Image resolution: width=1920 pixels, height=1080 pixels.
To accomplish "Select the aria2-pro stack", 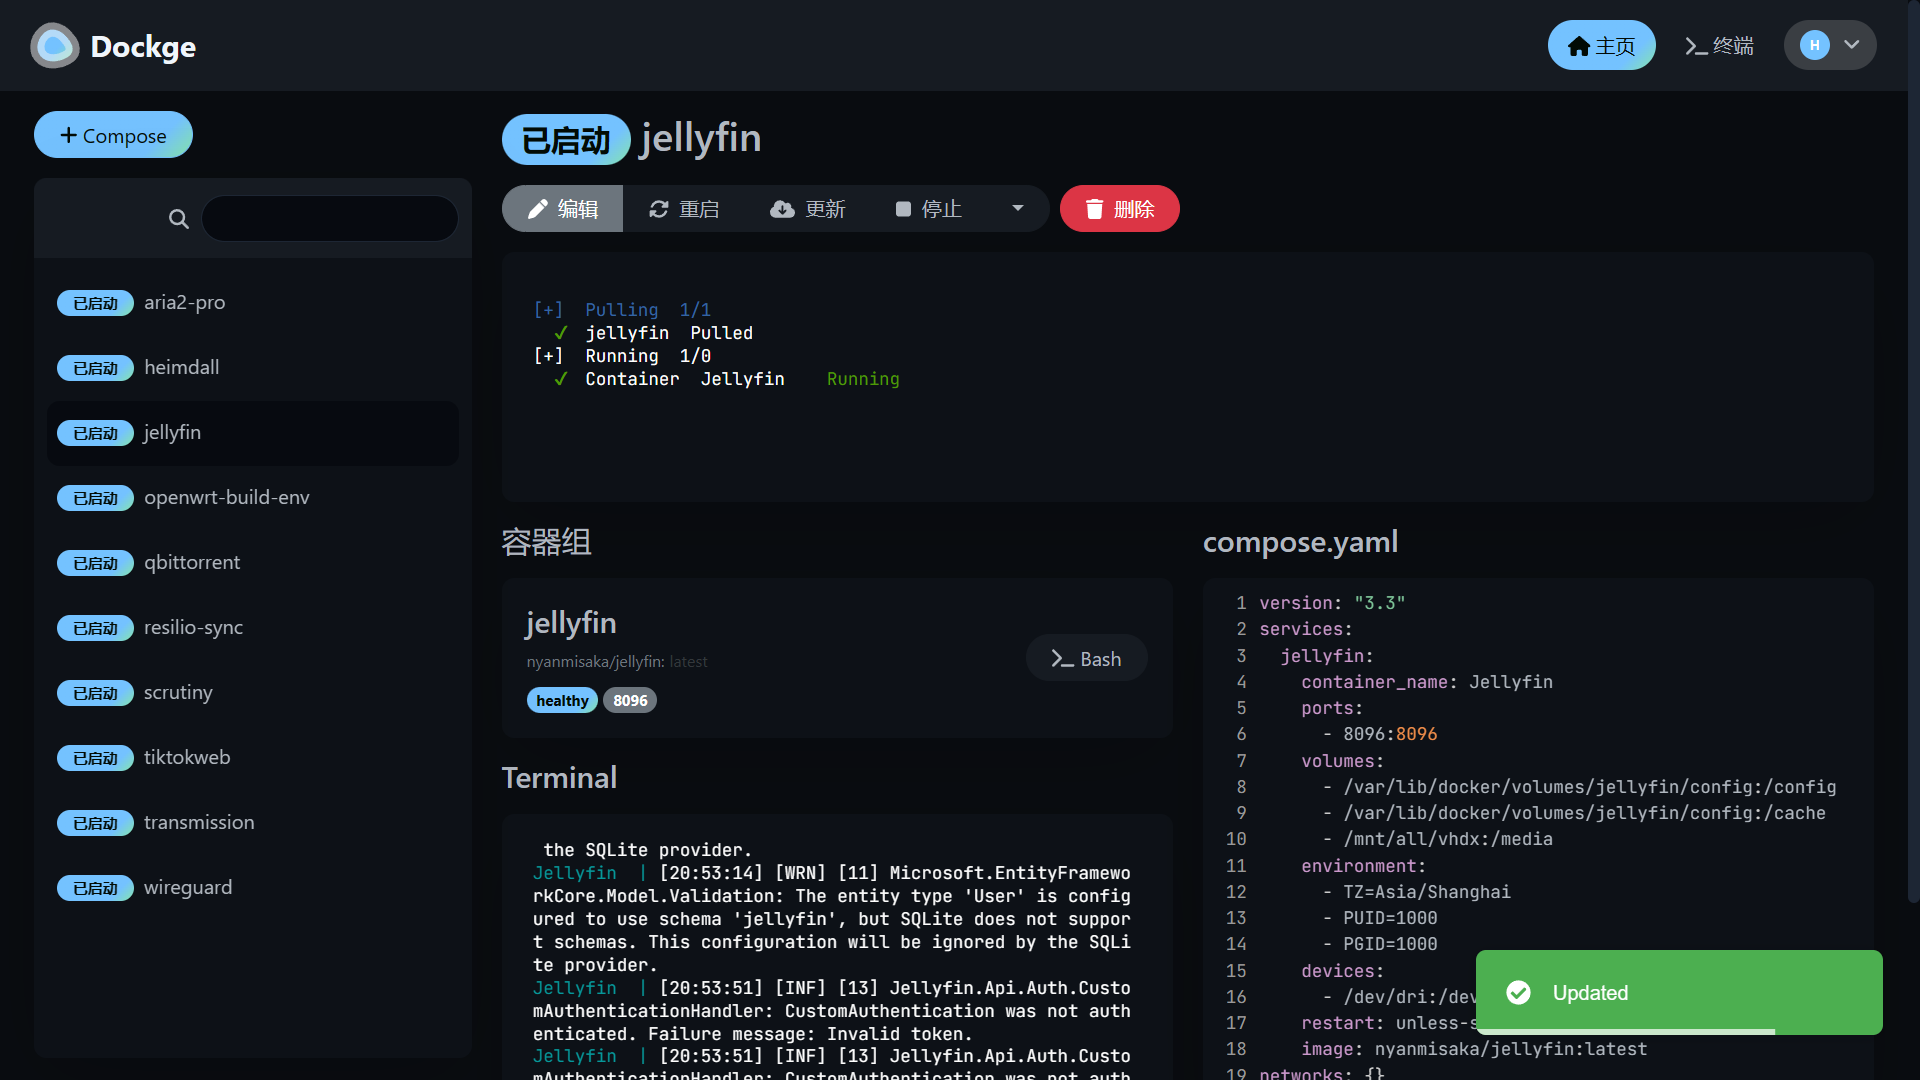I will pyautogui.click(x=253, y=303).
